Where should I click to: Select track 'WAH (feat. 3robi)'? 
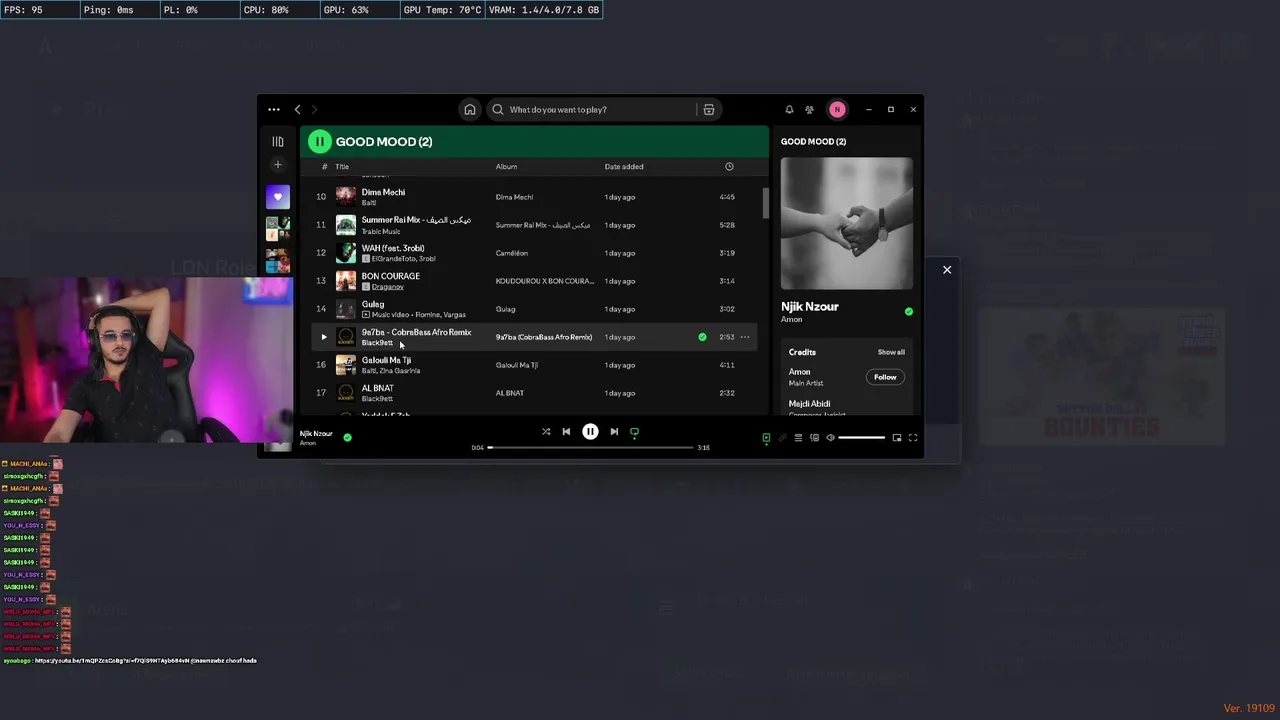393,248
